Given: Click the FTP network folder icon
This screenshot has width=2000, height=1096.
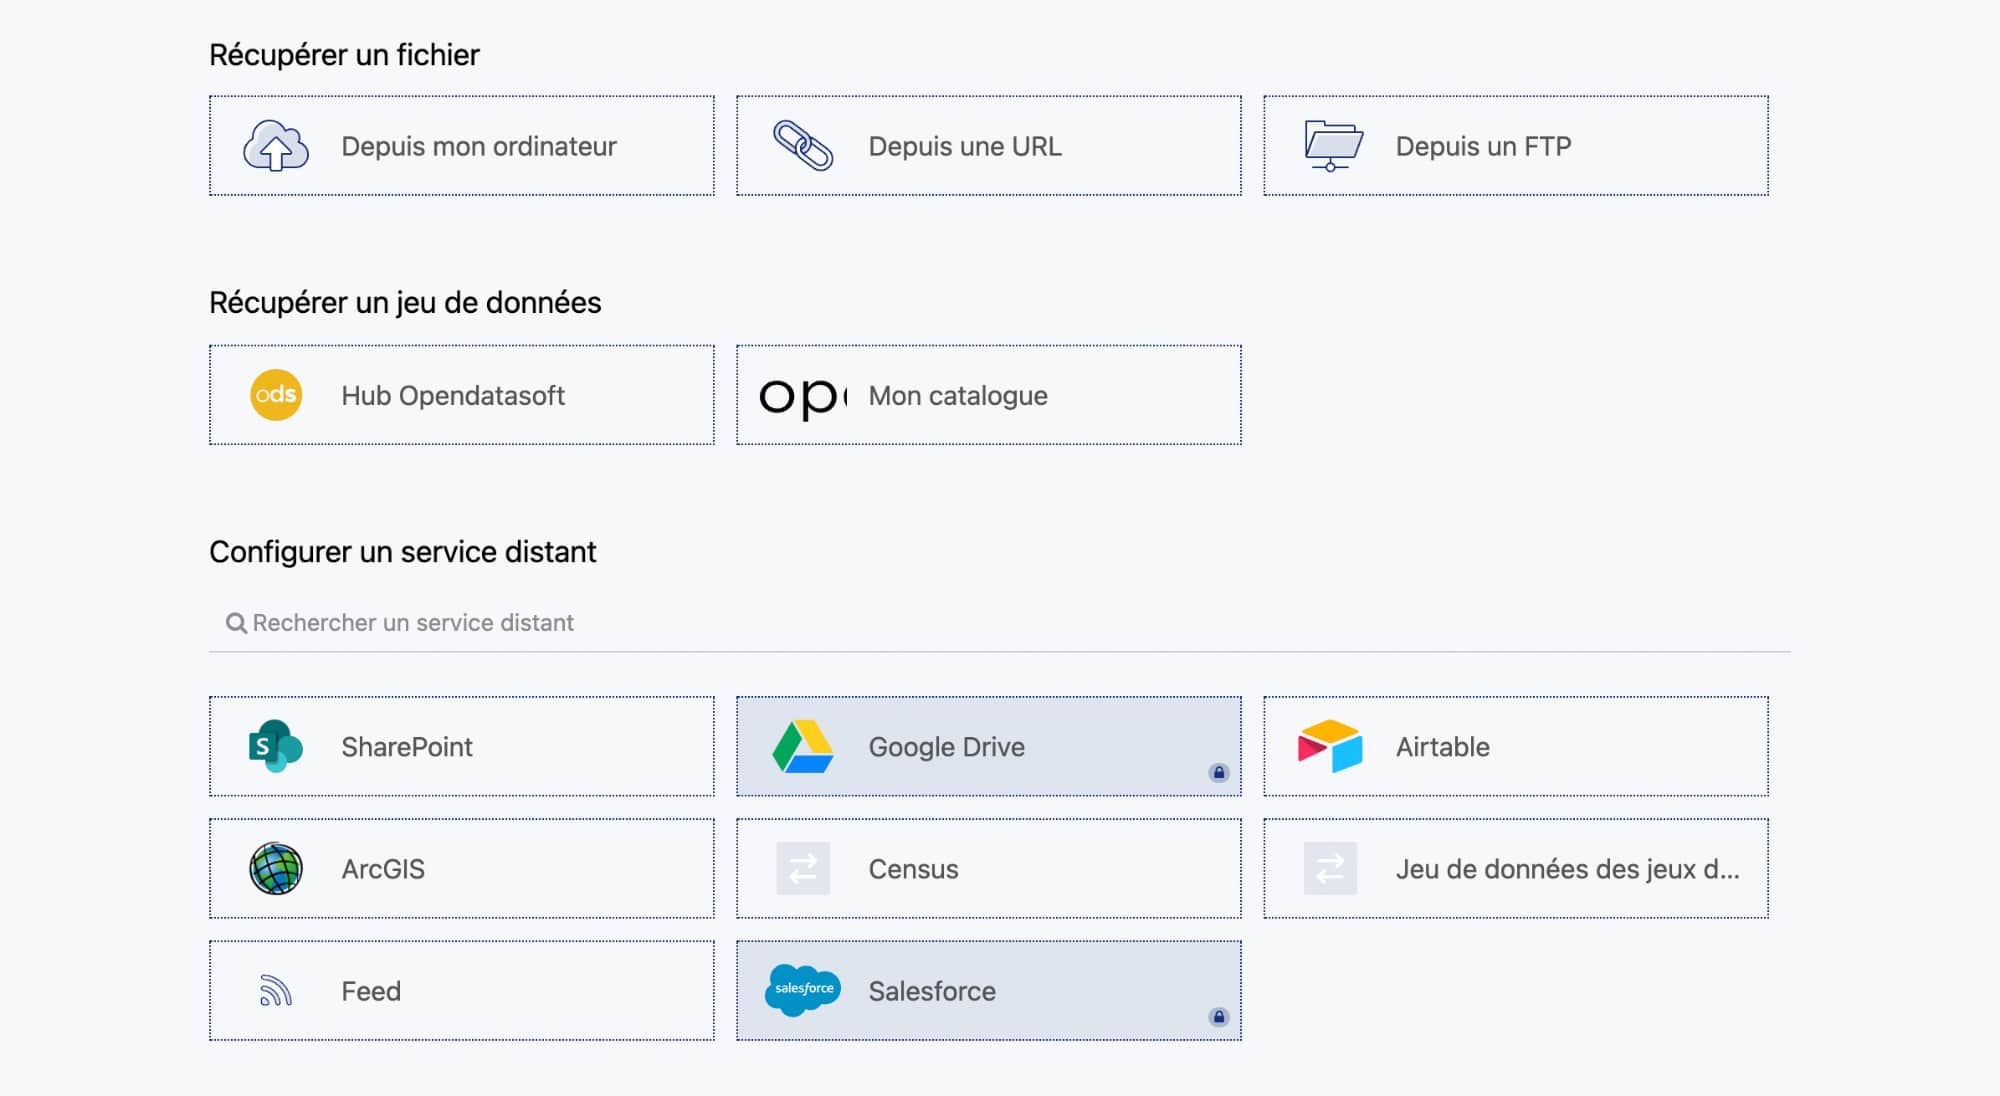Looking at the screenshot, I should pyautogui.click(x=1332, y=146).
